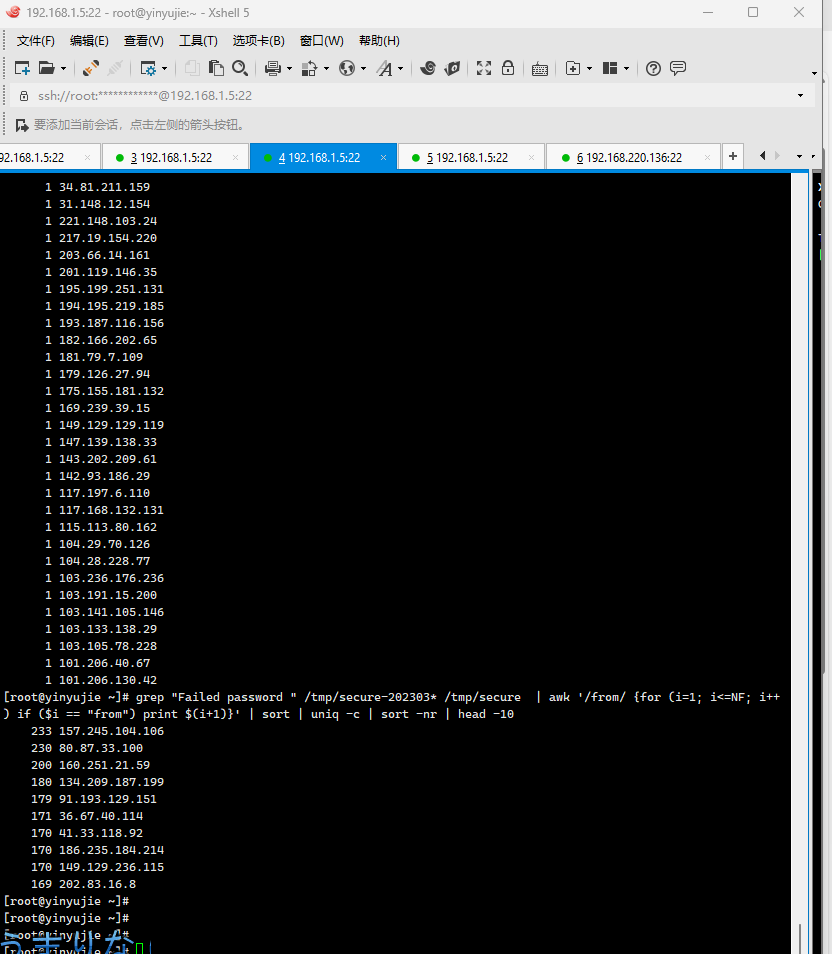The image size is (832, 954).
Task: Click the New session icon
Action: [x=22, y=68]
